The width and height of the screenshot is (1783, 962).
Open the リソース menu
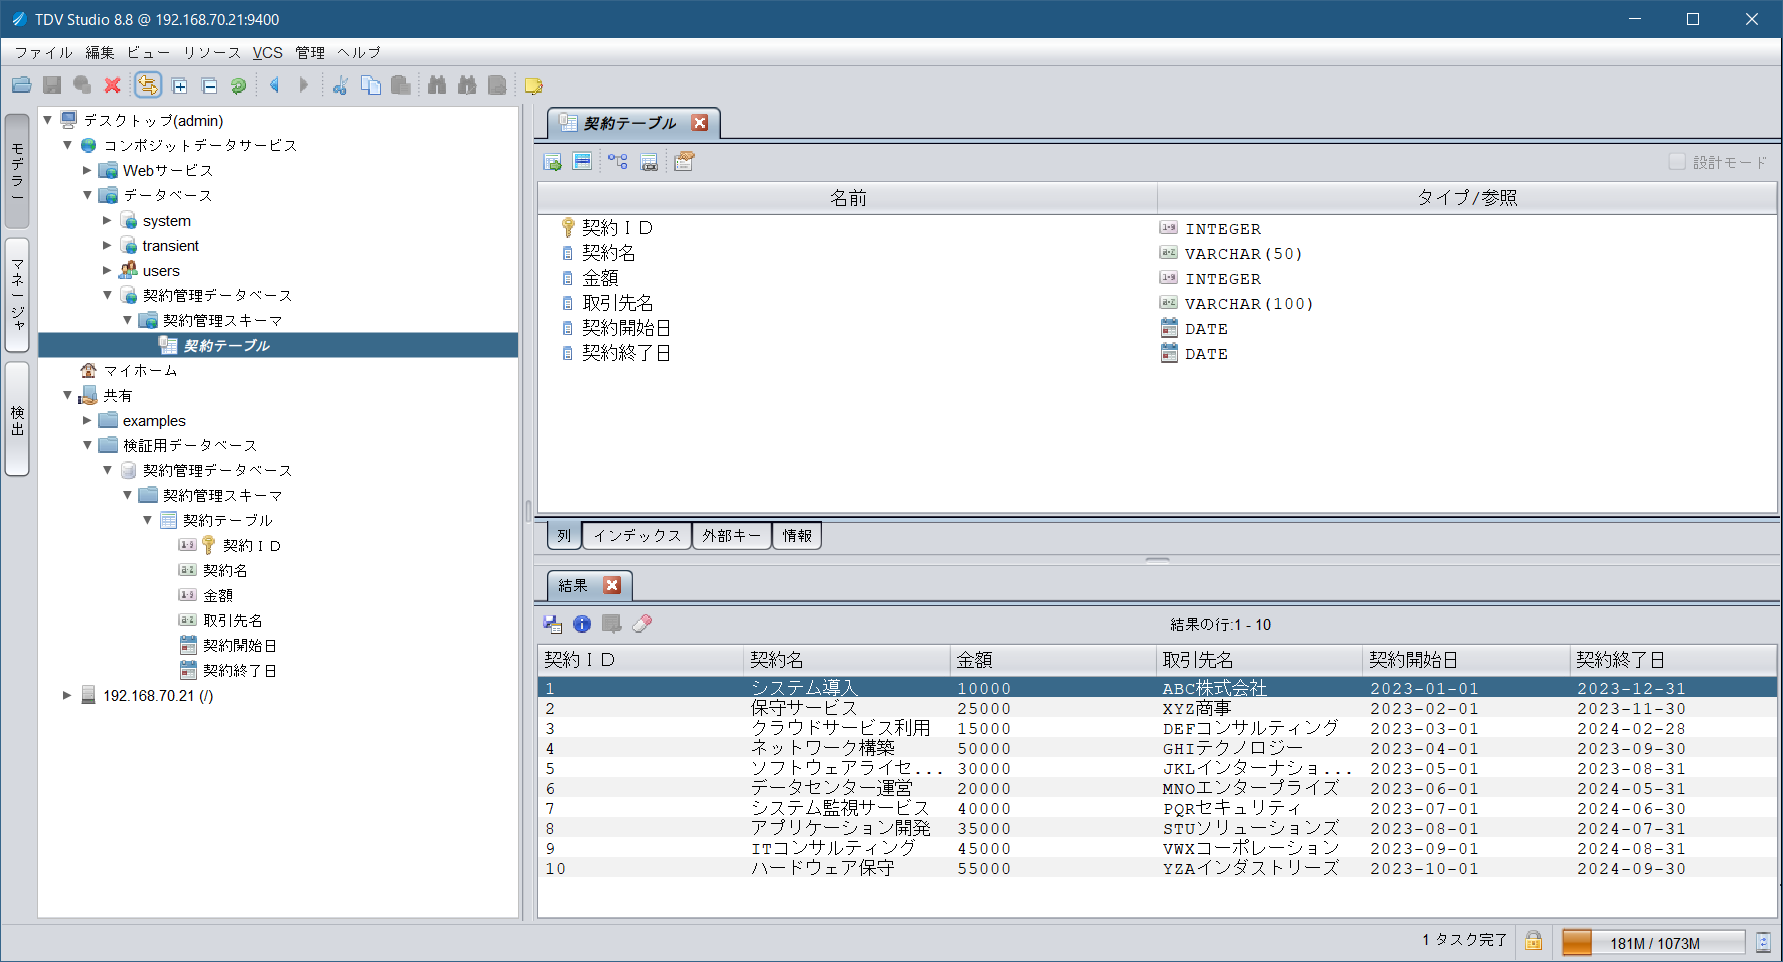point(211,52)
